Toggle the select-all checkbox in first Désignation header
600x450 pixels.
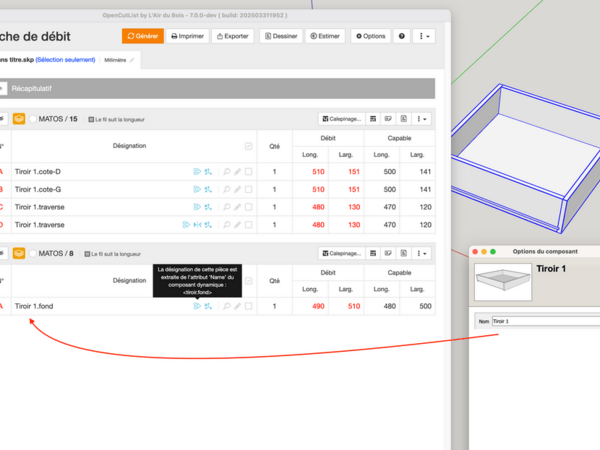(249, 146)
